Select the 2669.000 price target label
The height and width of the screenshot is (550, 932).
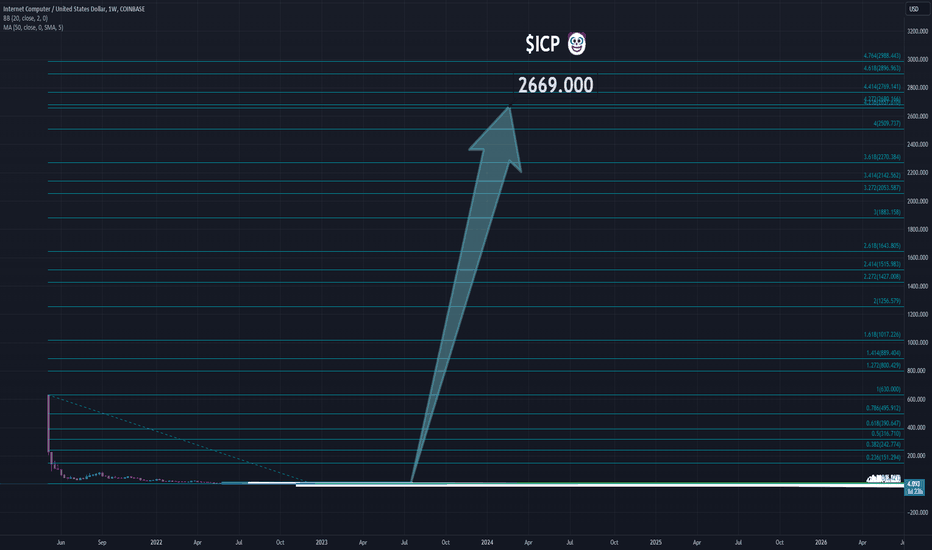coord(556,85)
